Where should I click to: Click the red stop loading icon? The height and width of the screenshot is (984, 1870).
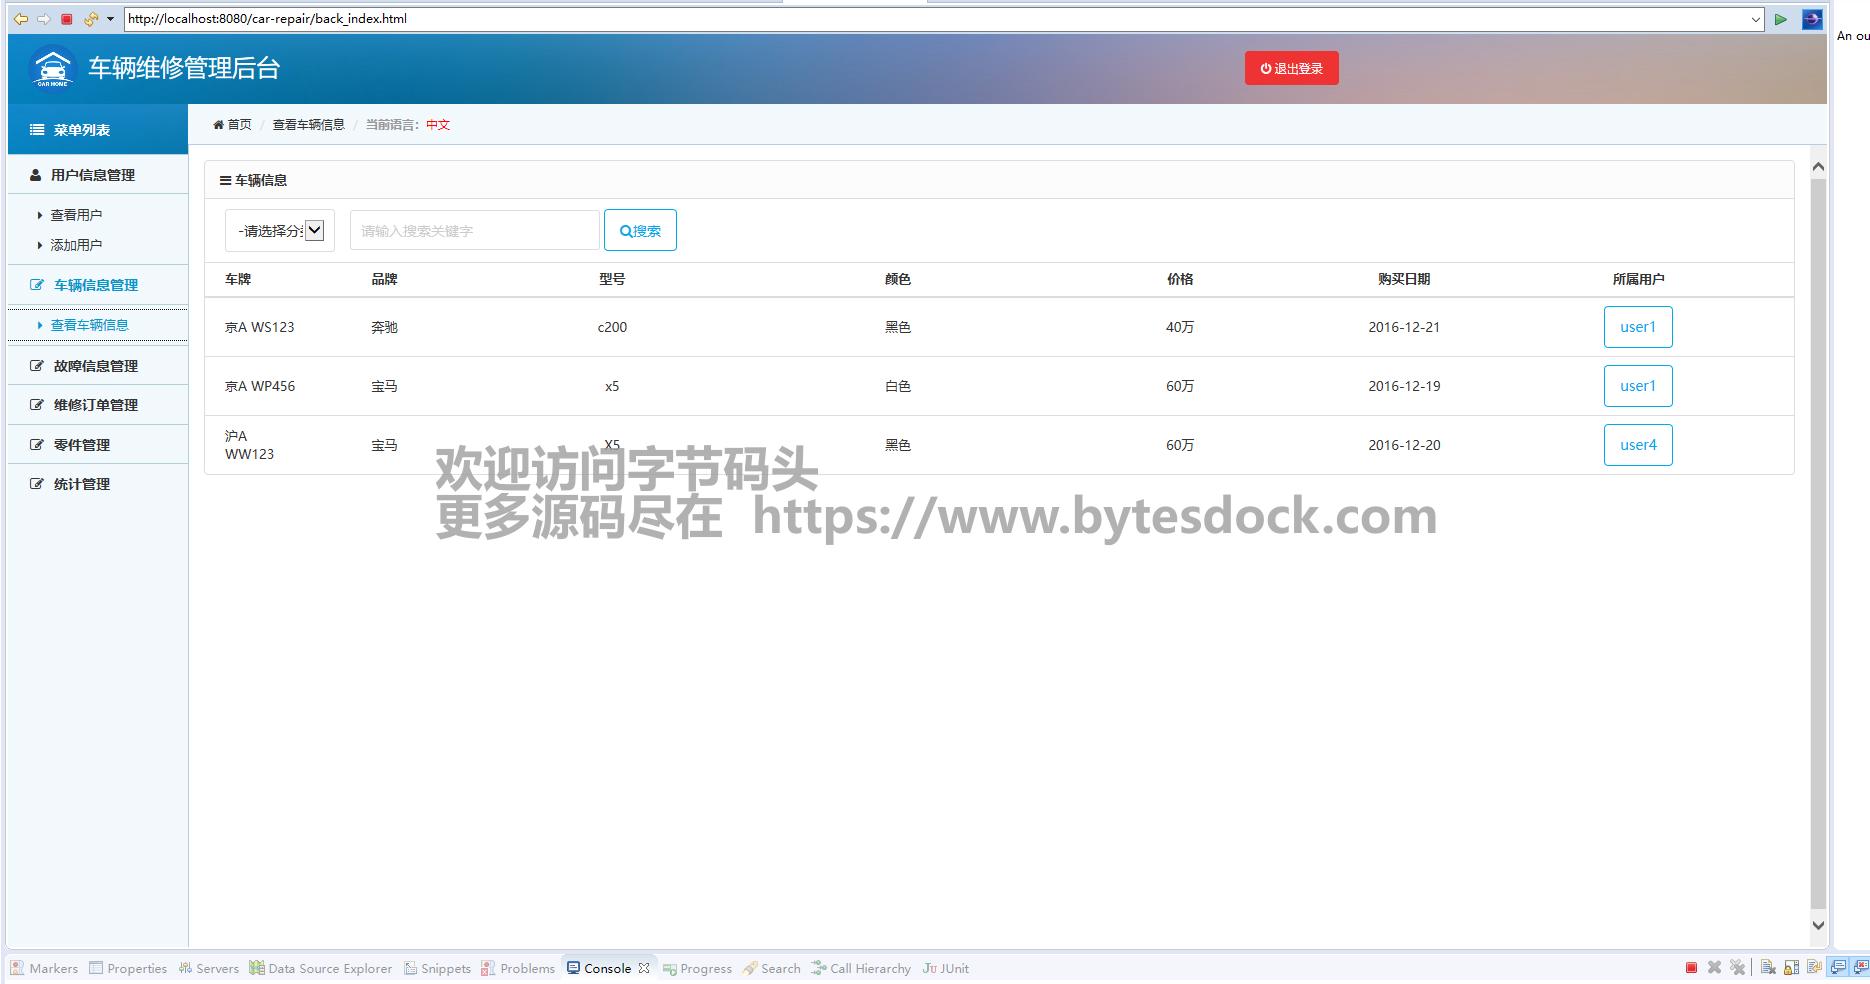coord(67,19)
